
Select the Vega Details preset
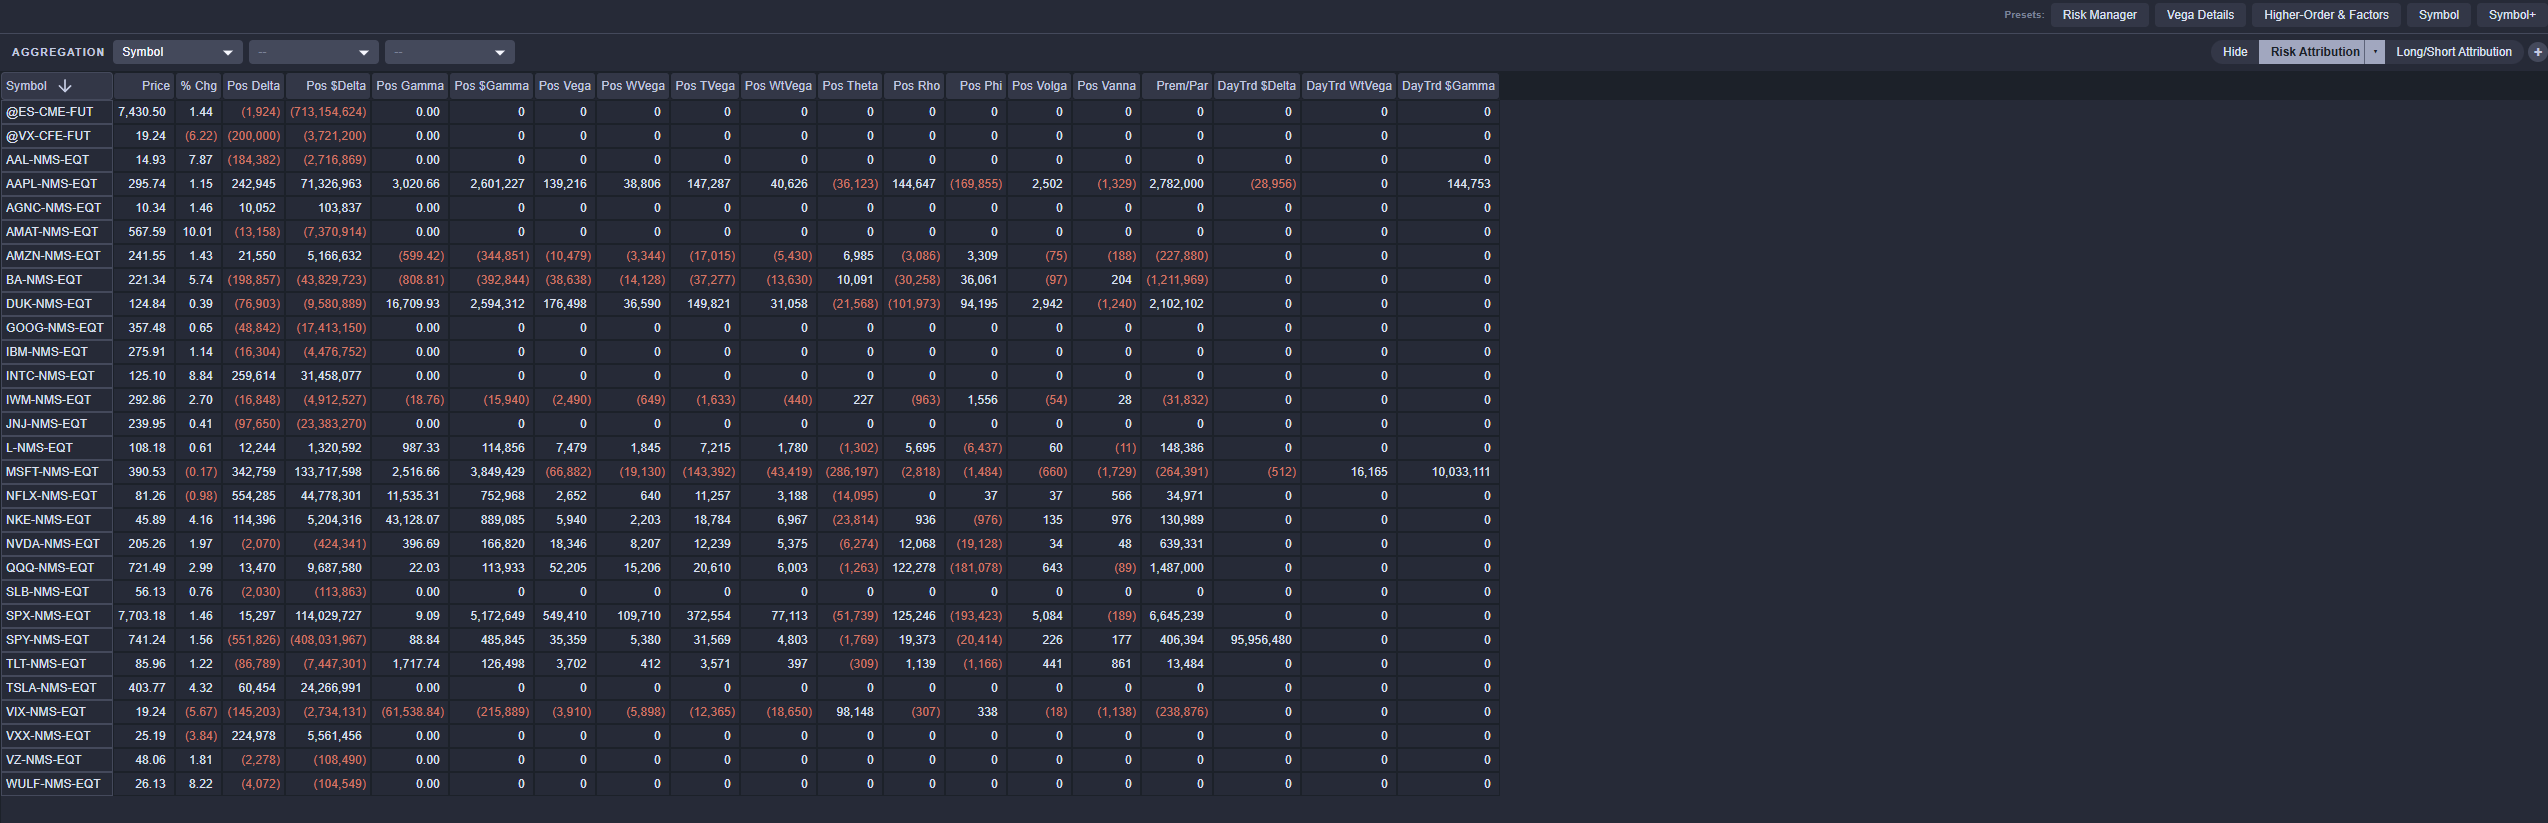pos(2200,15)
